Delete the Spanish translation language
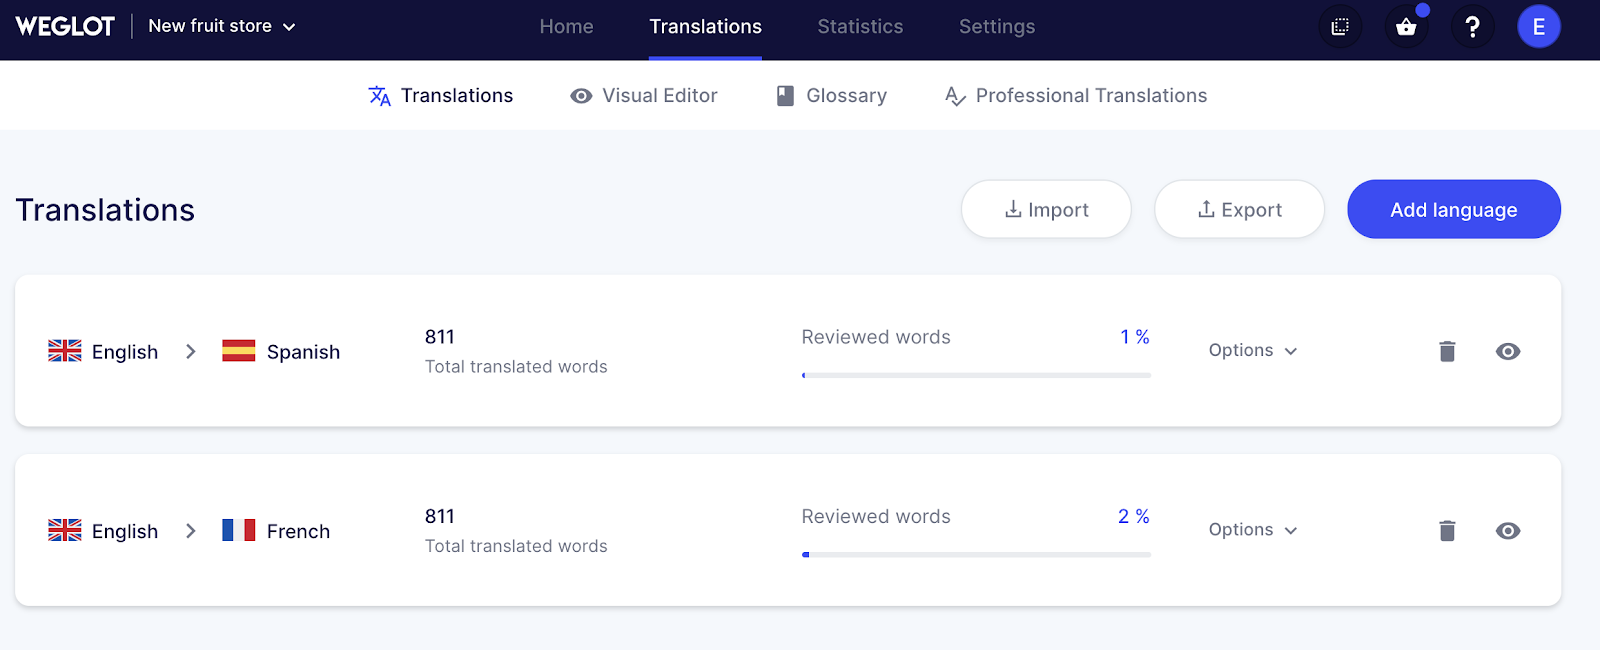Image resolution: width=1600 pixels, height=650 pixels. [1447, 351]
